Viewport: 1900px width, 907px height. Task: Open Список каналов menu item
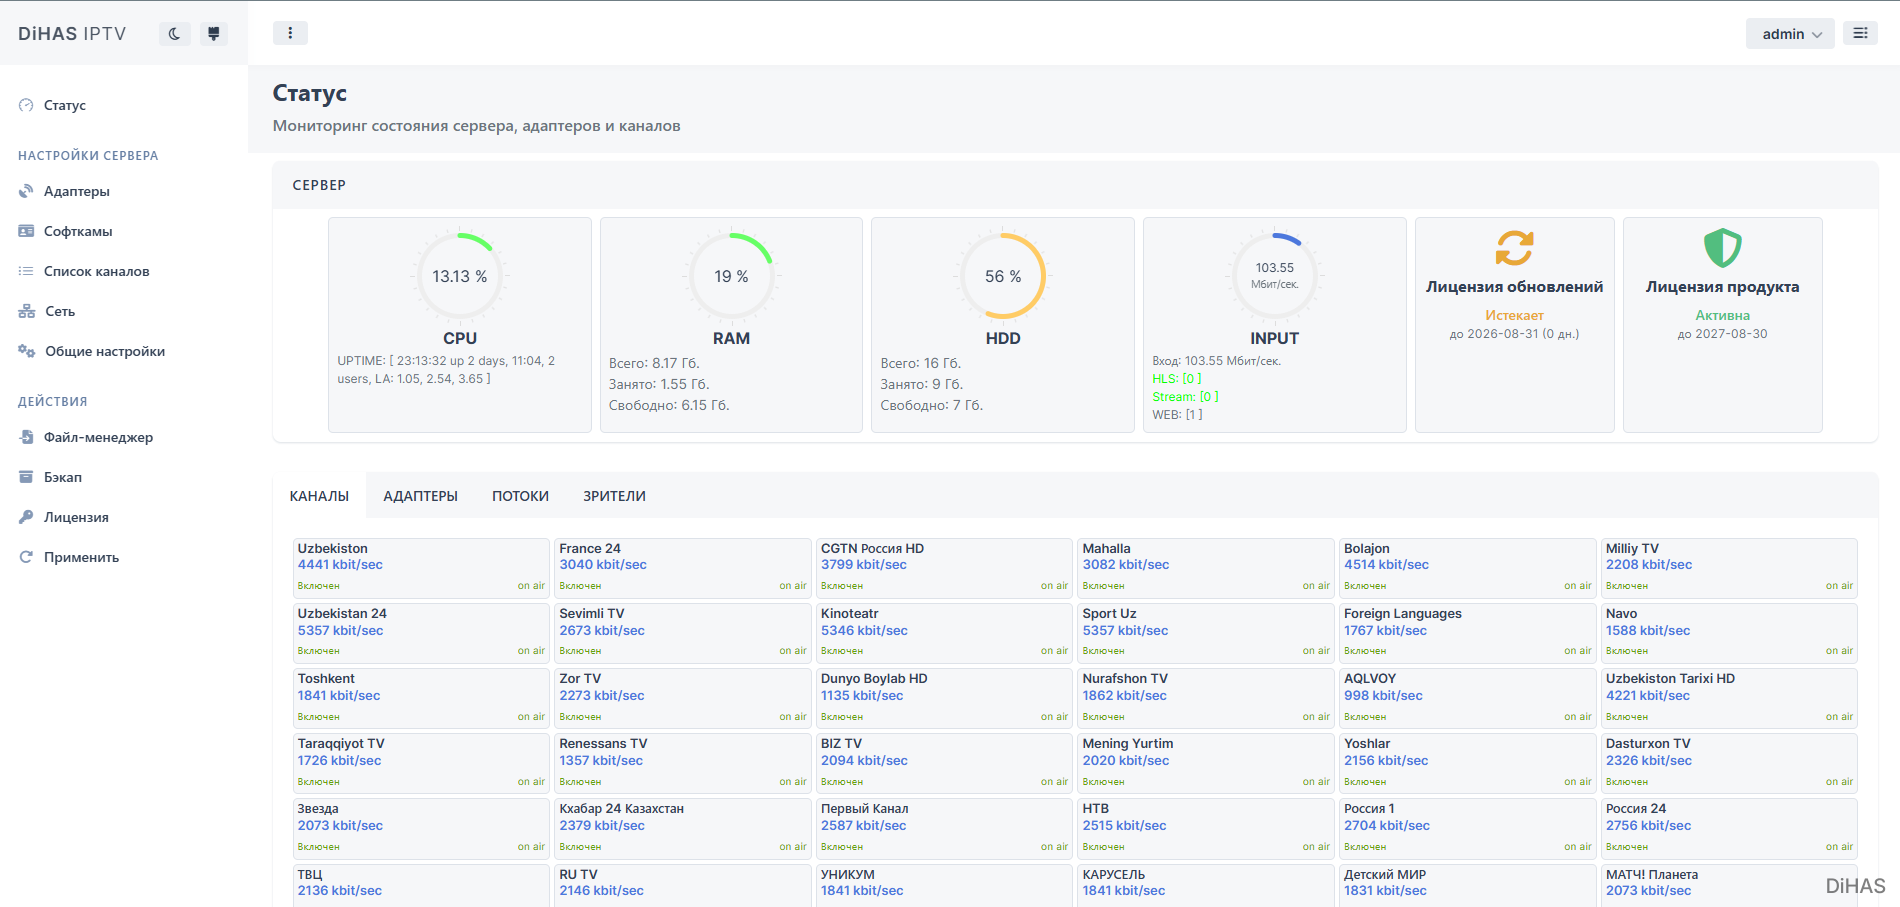[97, 271]
